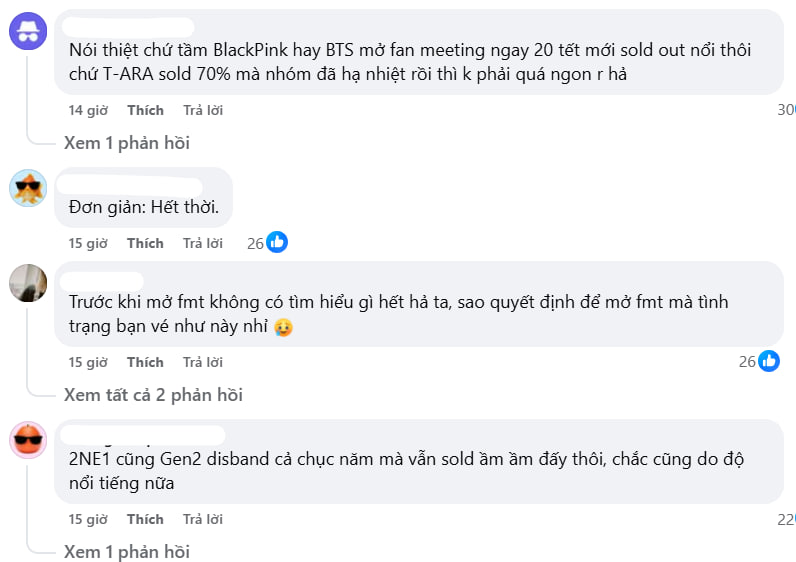Click the blue like reaction icon under 'Đơn giản: Hết thời.'
Screen dimensions: 796x562
point(277,242)
